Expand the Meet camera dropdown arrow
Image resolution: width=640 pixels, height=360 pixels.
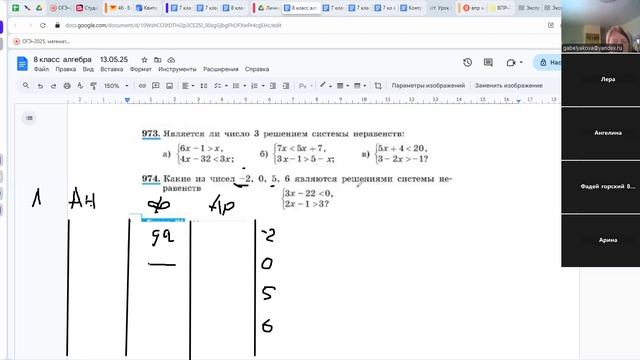[x=521, y=62]
